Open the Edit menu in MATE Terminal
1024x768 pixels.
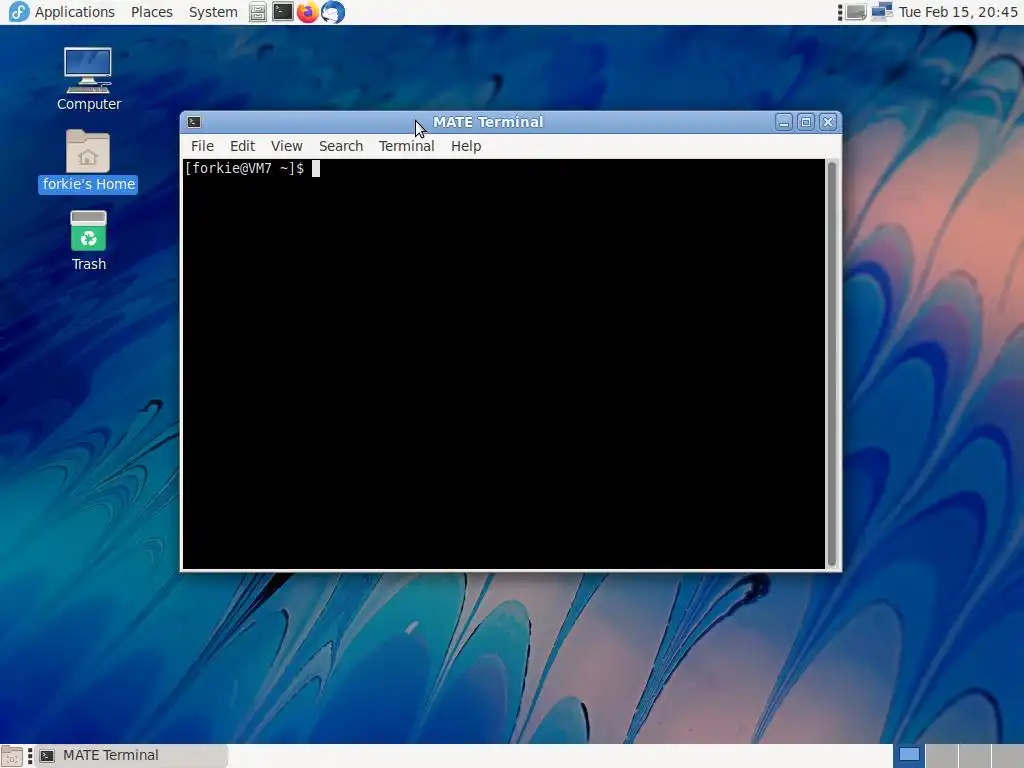[x=242, y=146]
